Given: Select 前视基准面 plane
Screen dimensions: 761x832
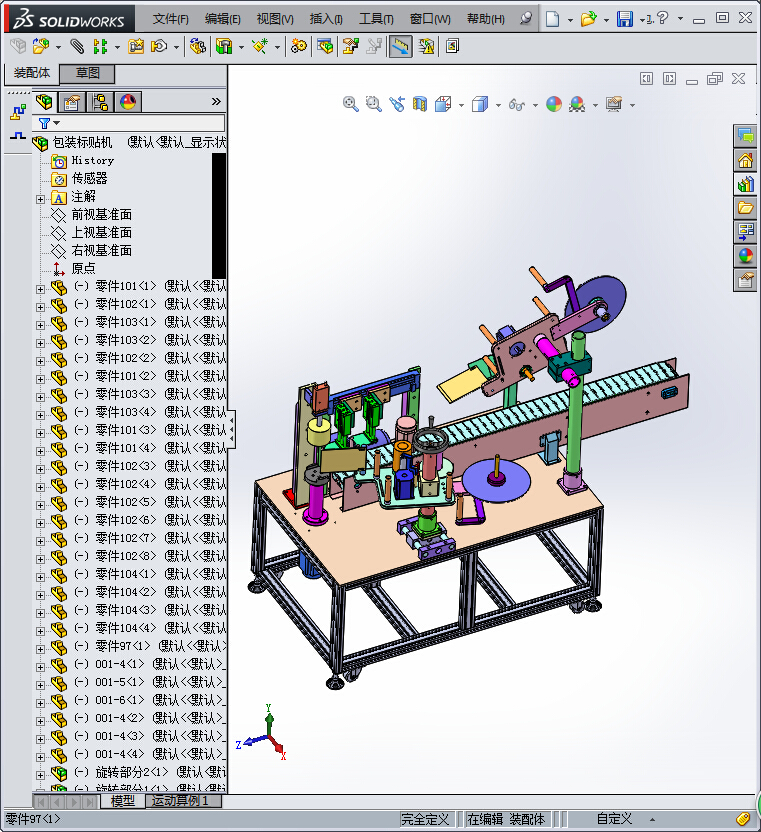Looking at the screenshot, I should tap(101, 215).
